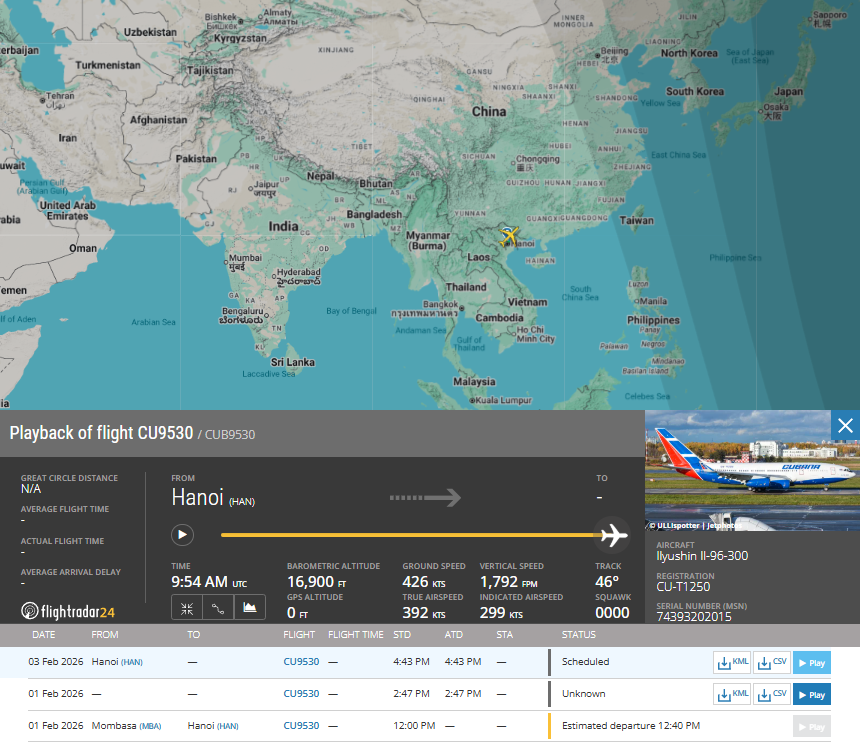Click the HAN airport code in 03 Feb row
This screenshot has width=860, height=742.
(132, 662)
